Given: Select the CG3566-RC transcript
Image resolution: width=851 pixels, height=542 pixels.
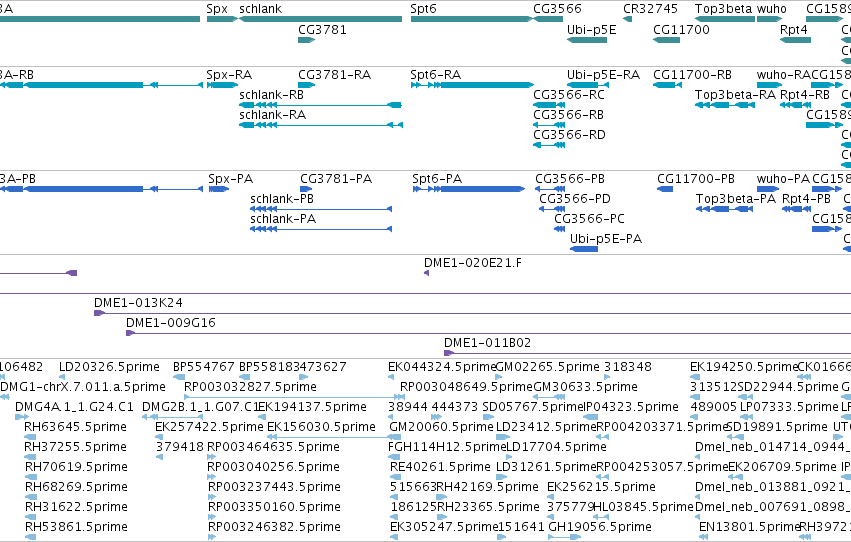Looking at the screenshot, I should 549,105.
